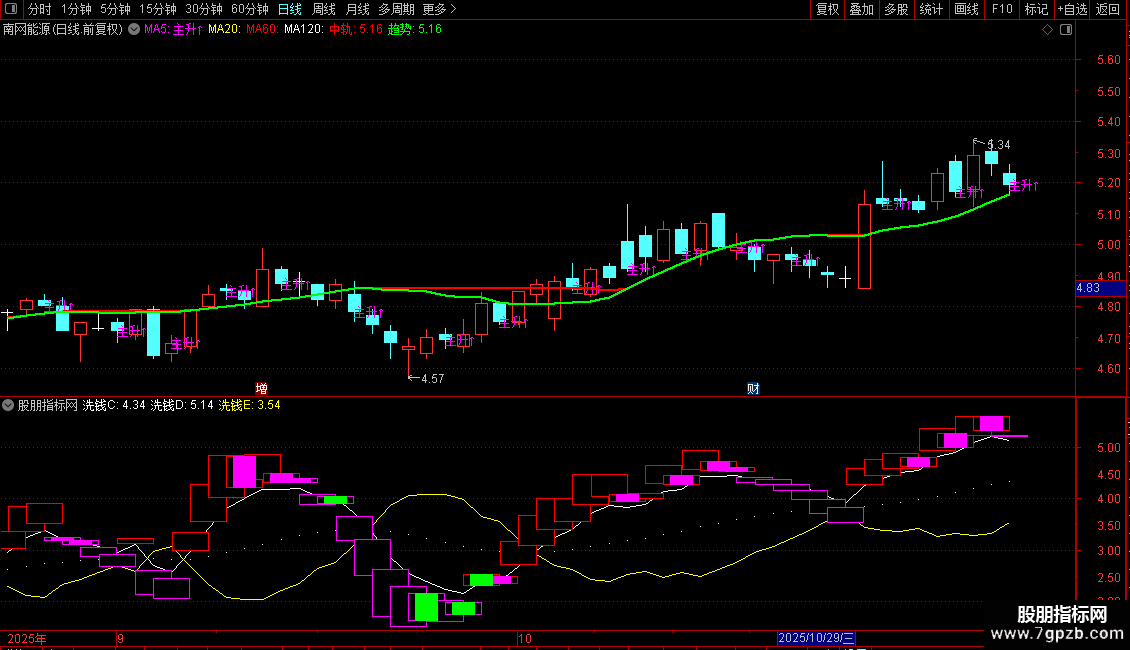Open the 统计 statistics tool

[931, 9]
